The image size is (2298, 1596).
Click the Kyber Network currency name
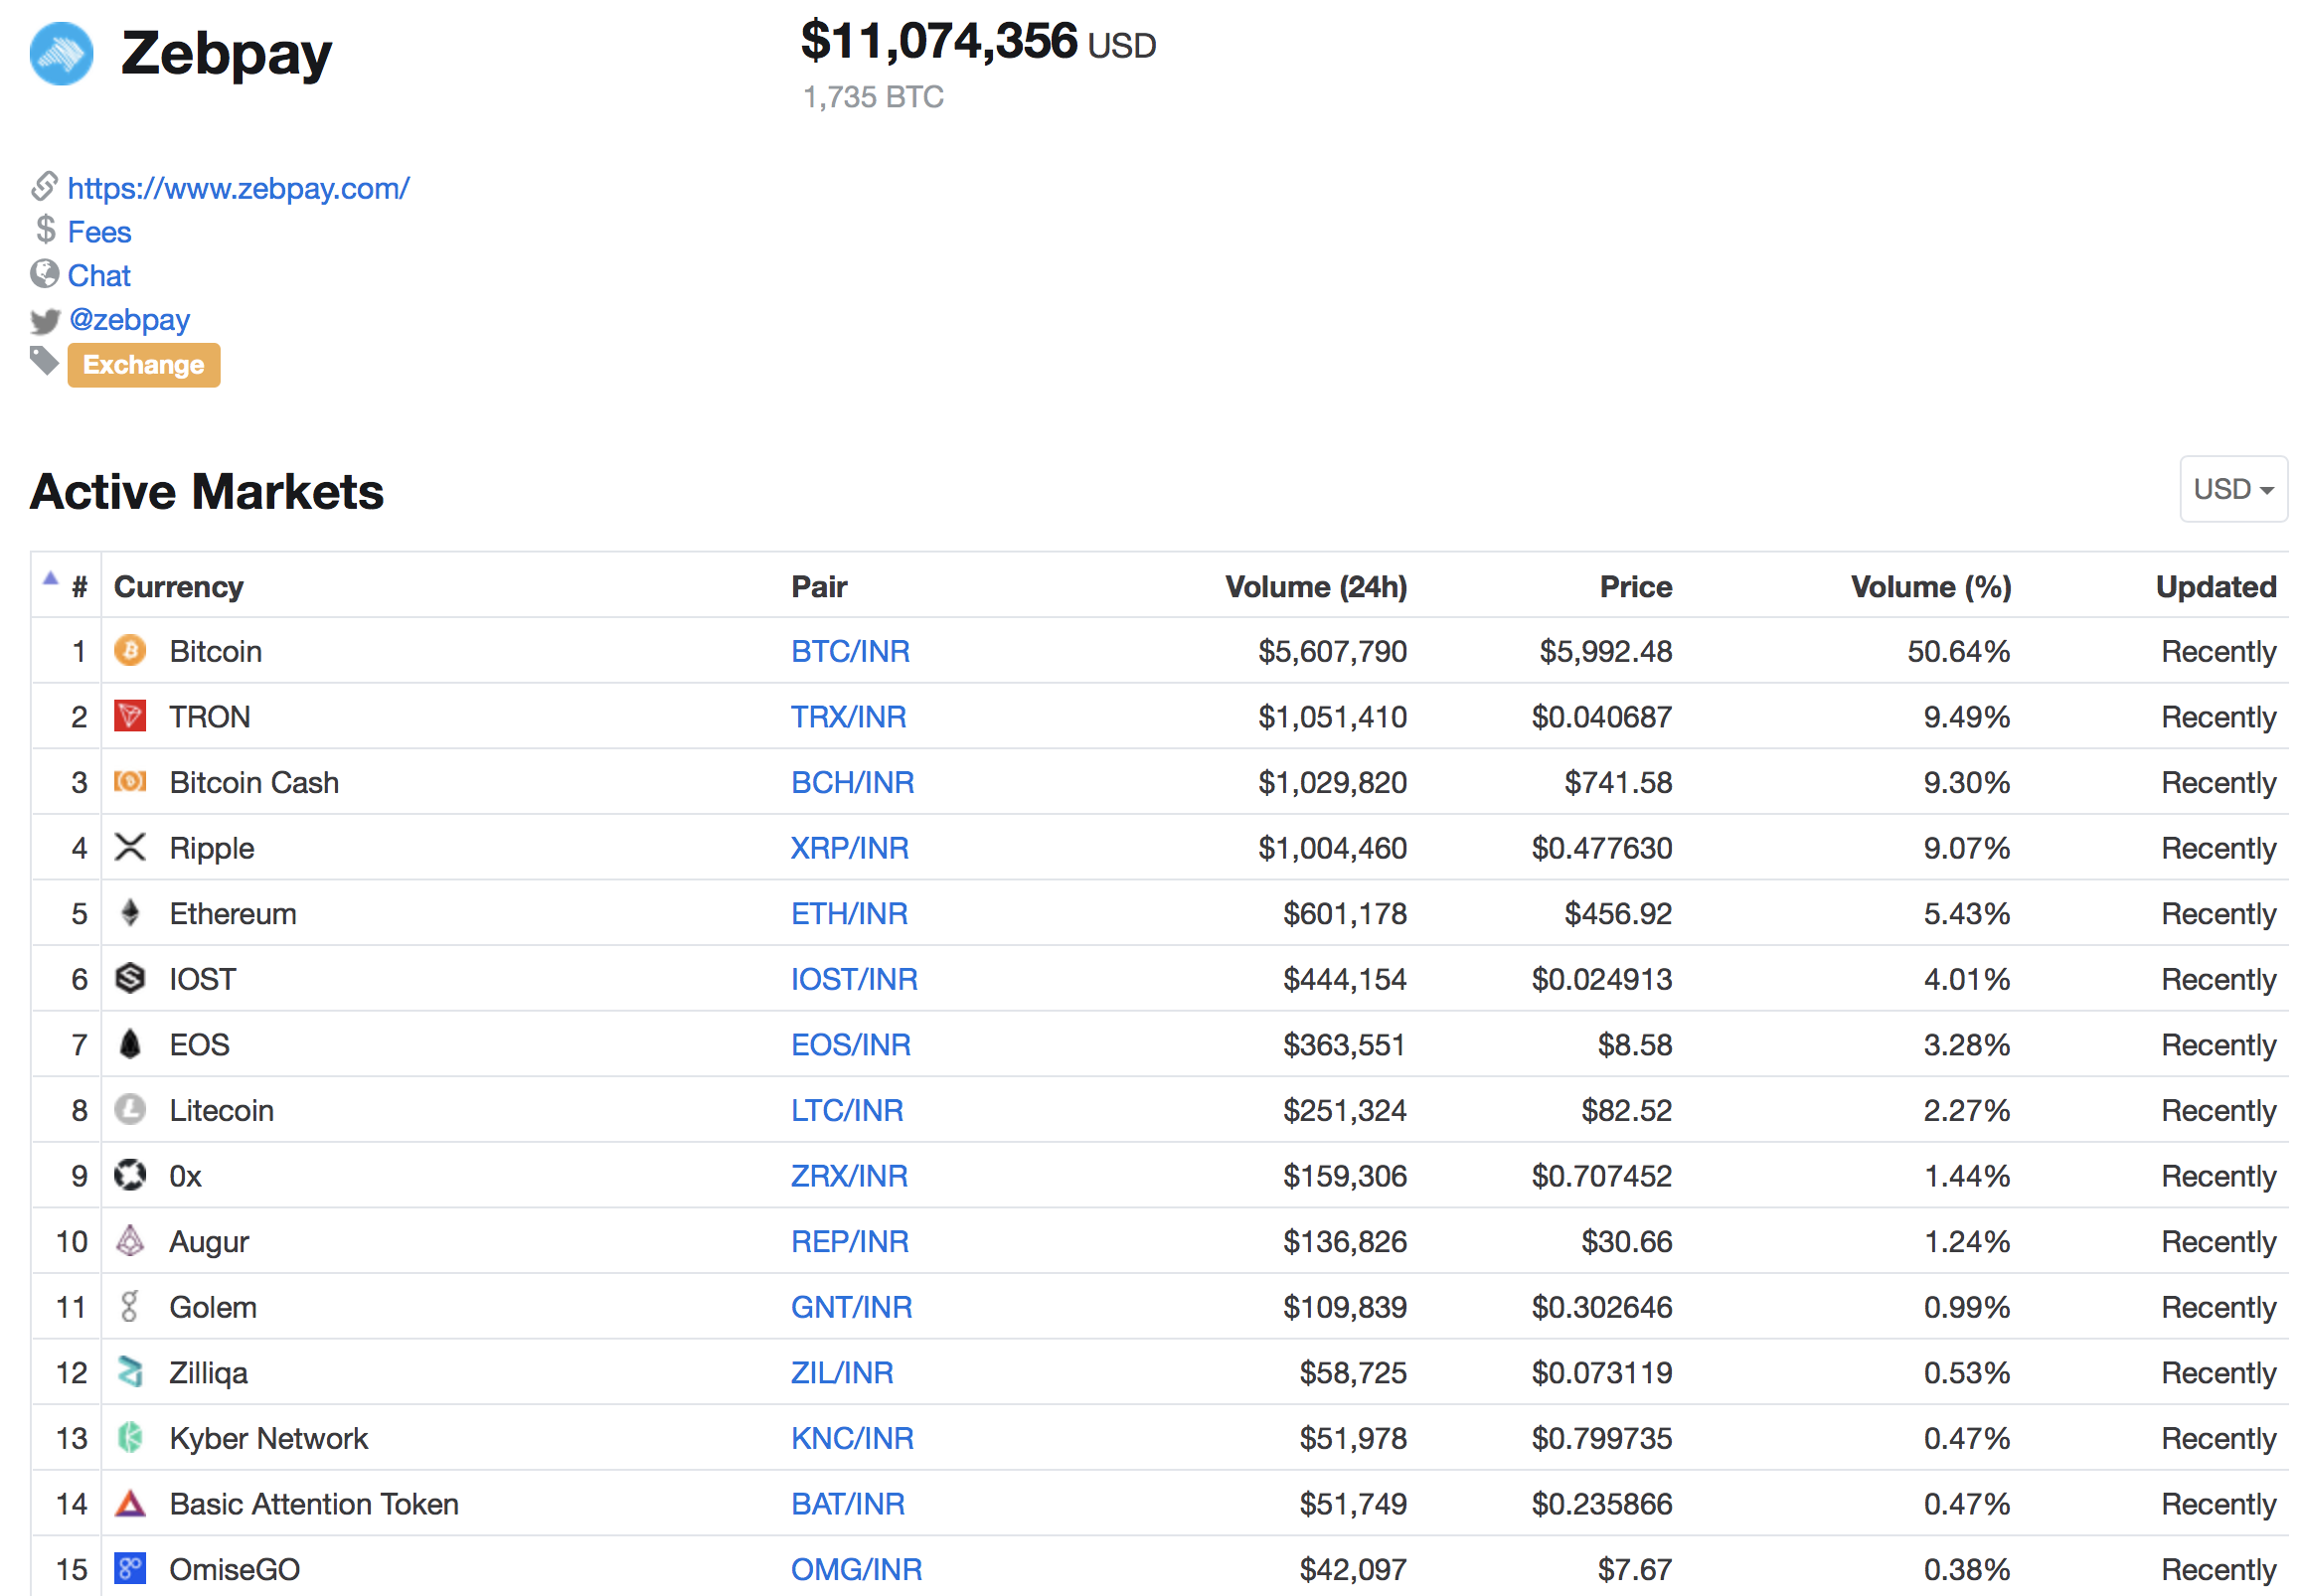[268, 1438]
